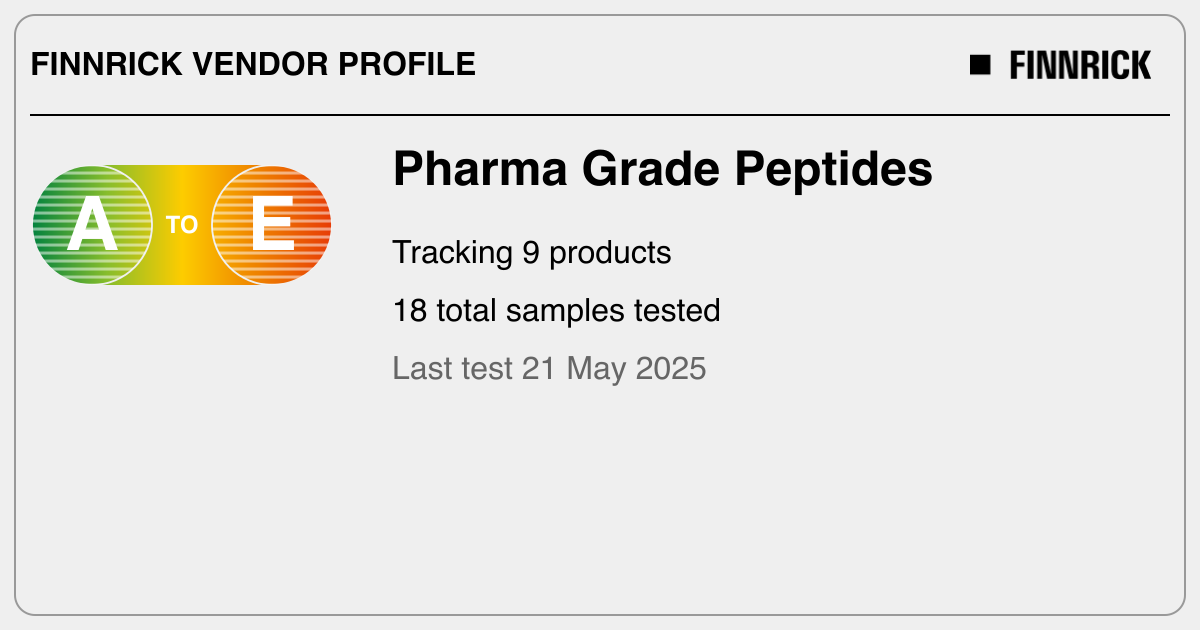Click the 18 total samples tested line
The height and width of the screenshot is (630, 1200).
(x=556, y=311)
